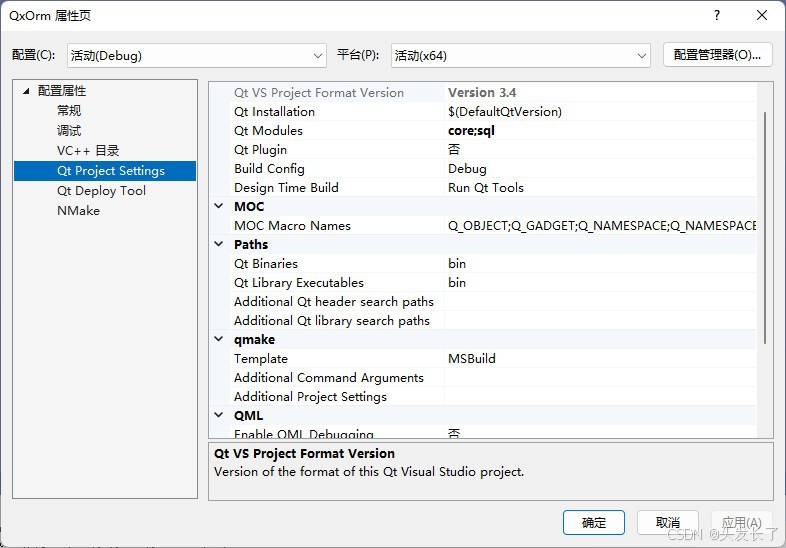Click the Qt Binaries property name
786x548 pixels.
[x=266, y=264]
